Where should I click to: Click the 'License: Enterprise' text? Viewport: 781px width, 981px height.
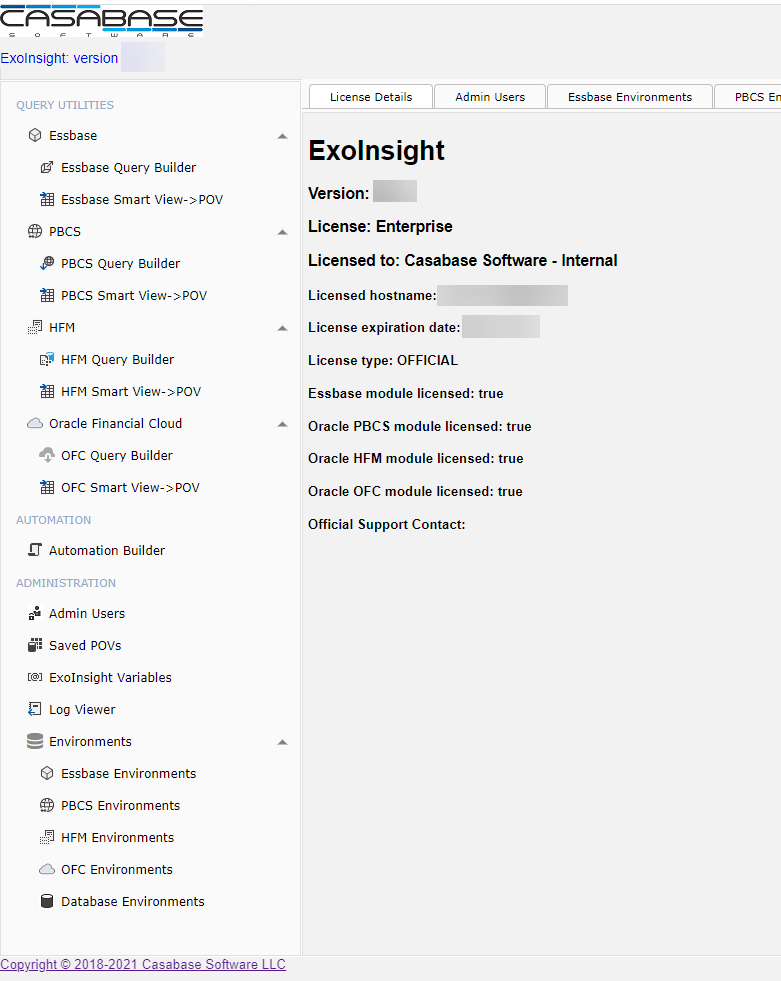pos(380,226)
